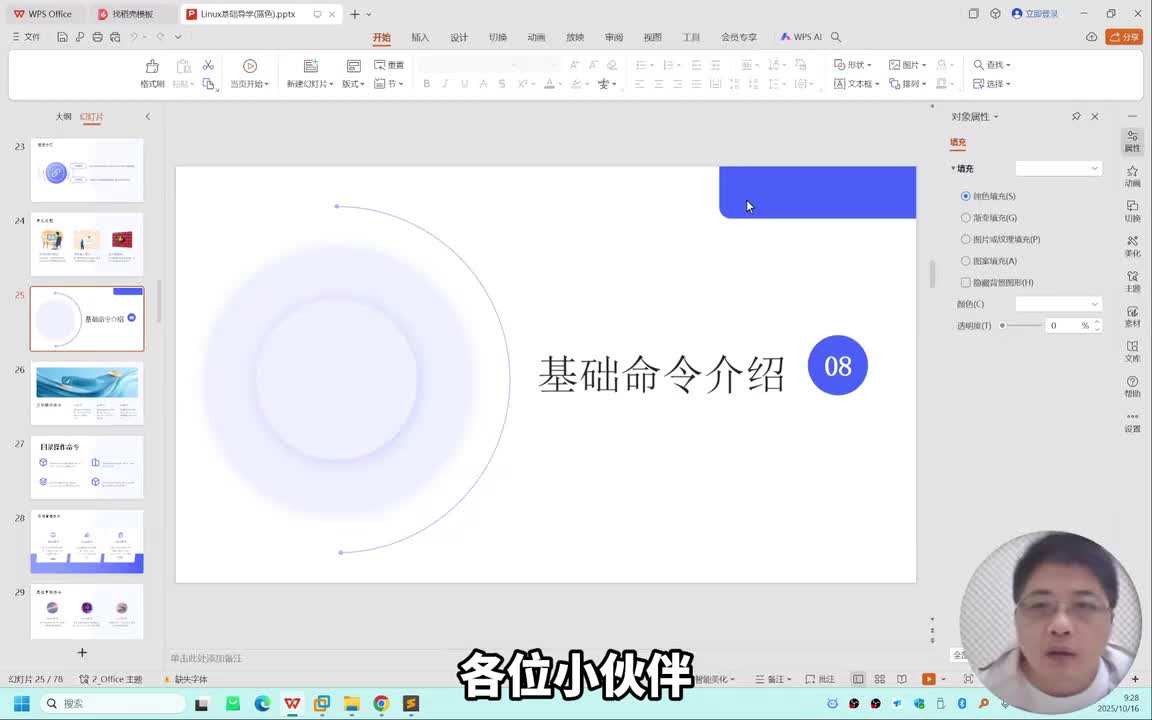Open the 文件 (File) menu
This screenshot has width=1152, height=720.
tap(27, 37)
